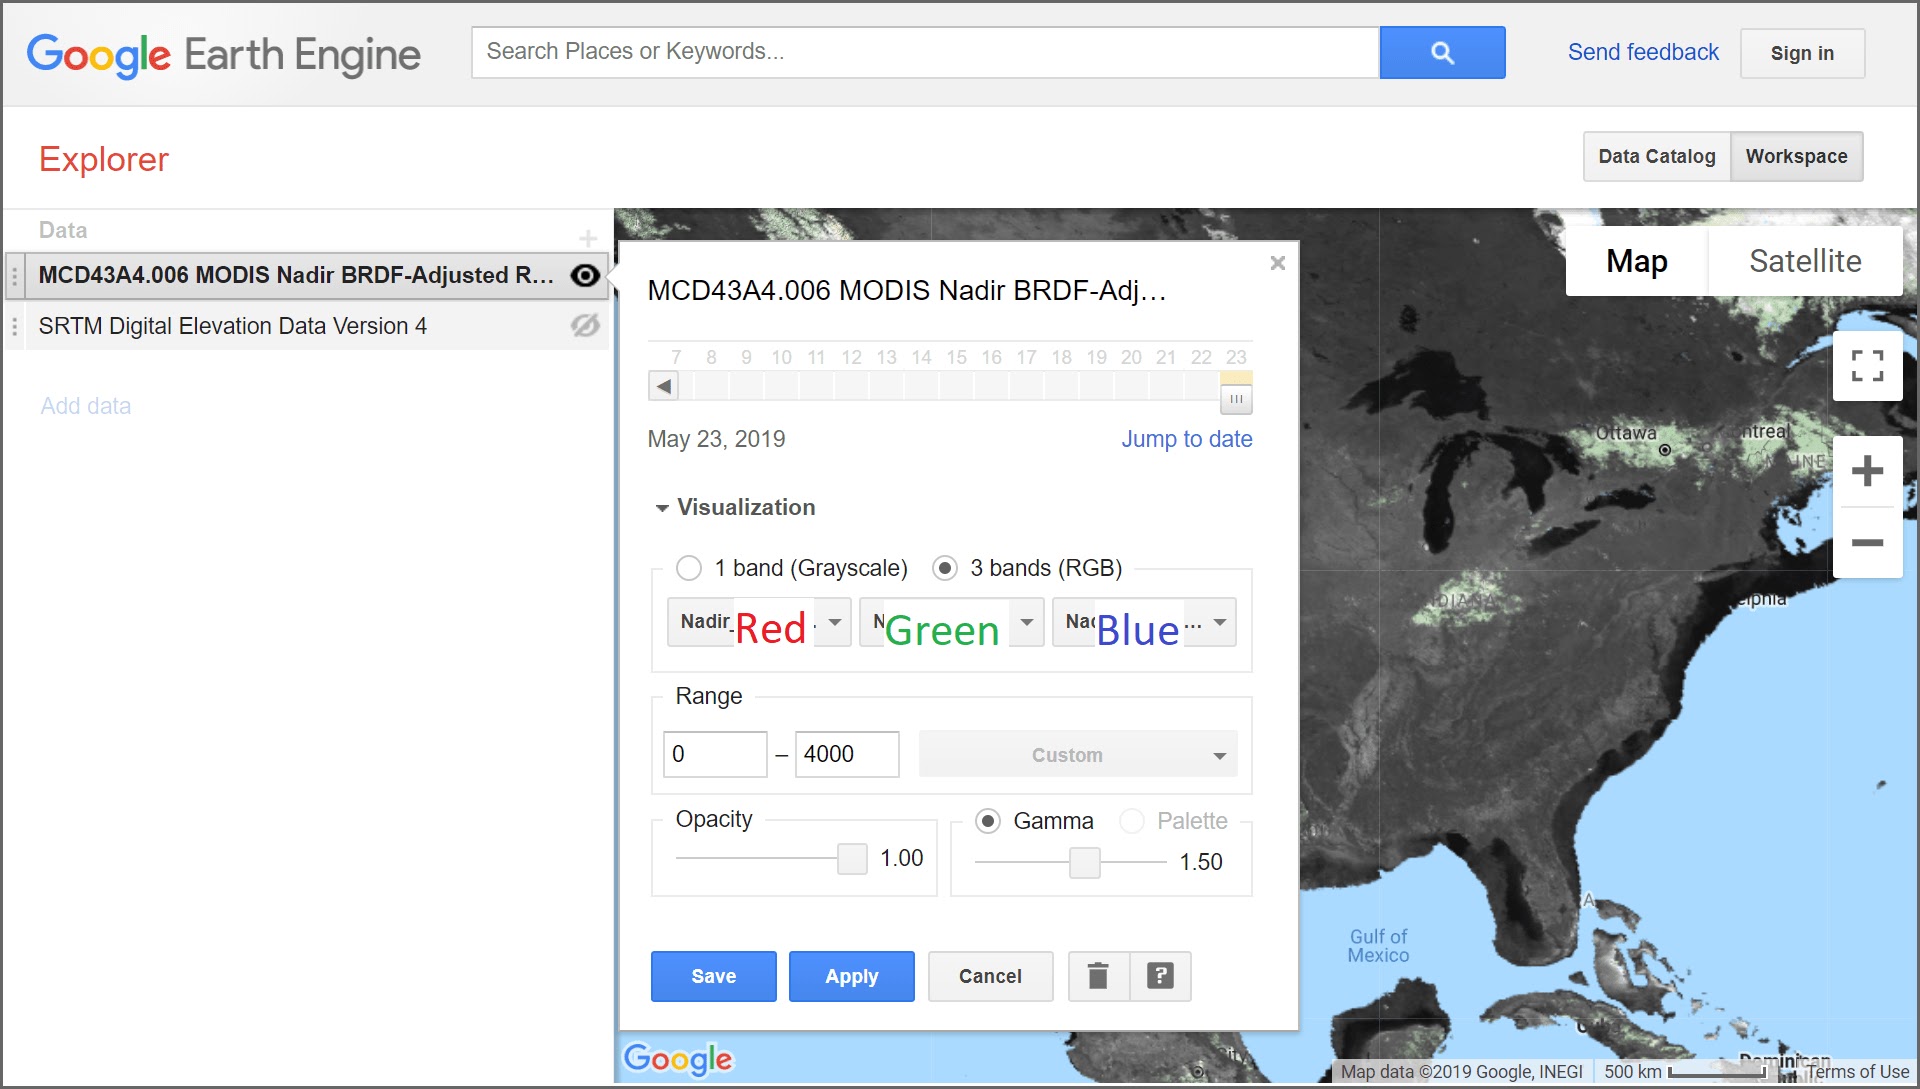Click the range minimum field
Image resolution: width=1920 pixels, height=1089 pixels.
coord(715,754)
